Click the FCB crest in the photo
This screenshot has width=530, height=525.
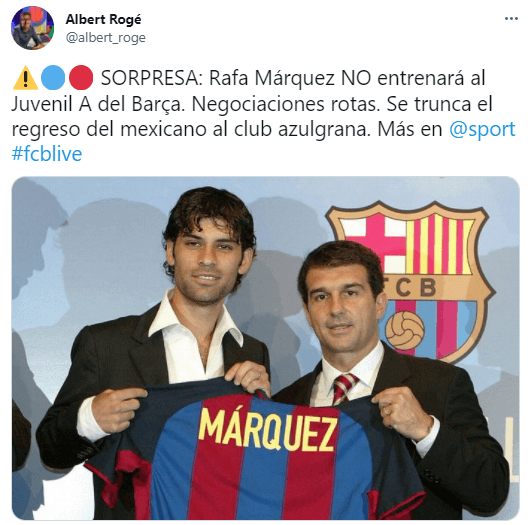[x=411, y=281]
